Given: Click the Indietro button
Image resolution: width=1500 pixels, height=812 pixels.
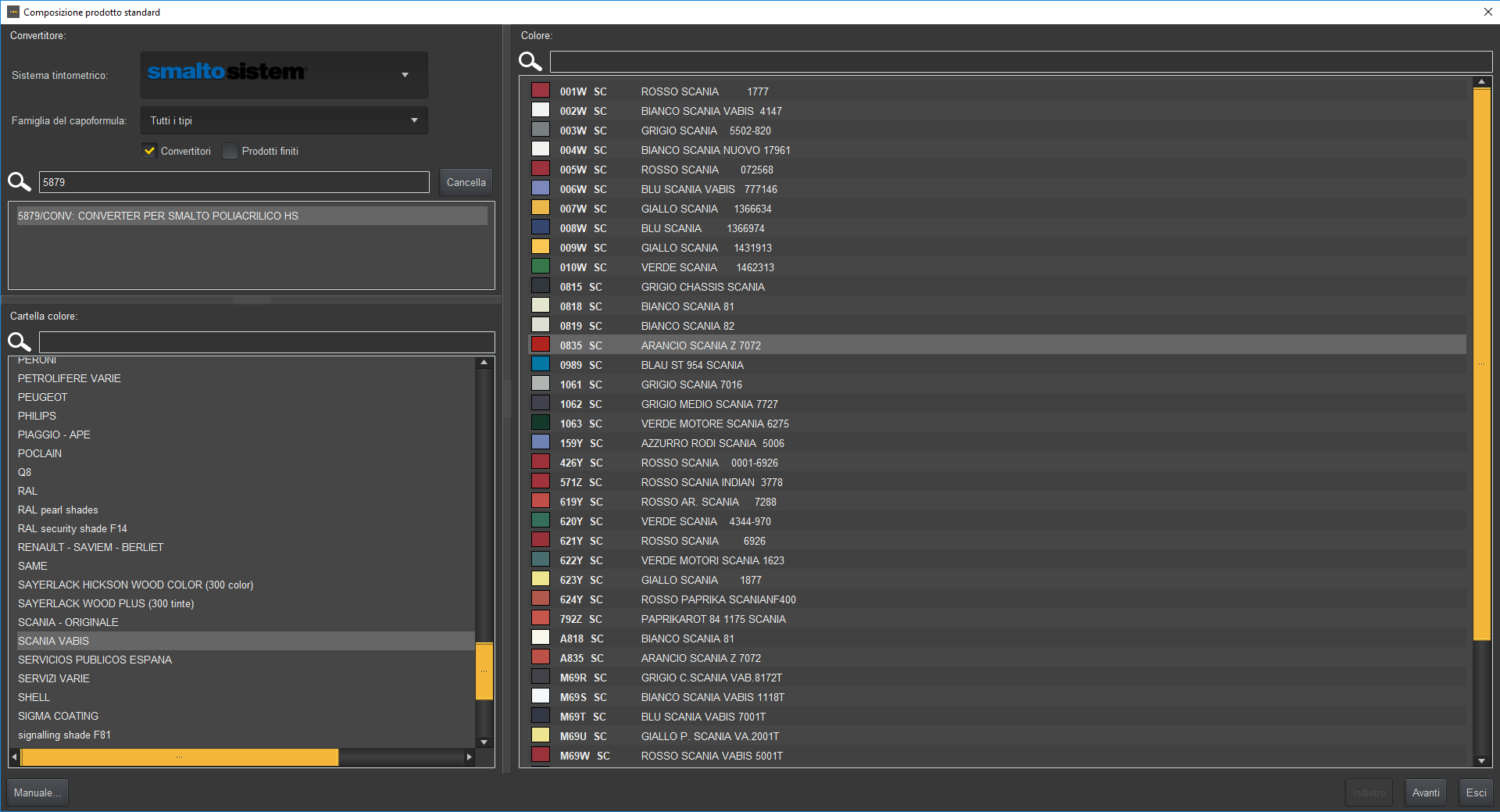Looking at the screenshot, I should pyautogui.click(x=1369, y=792).
